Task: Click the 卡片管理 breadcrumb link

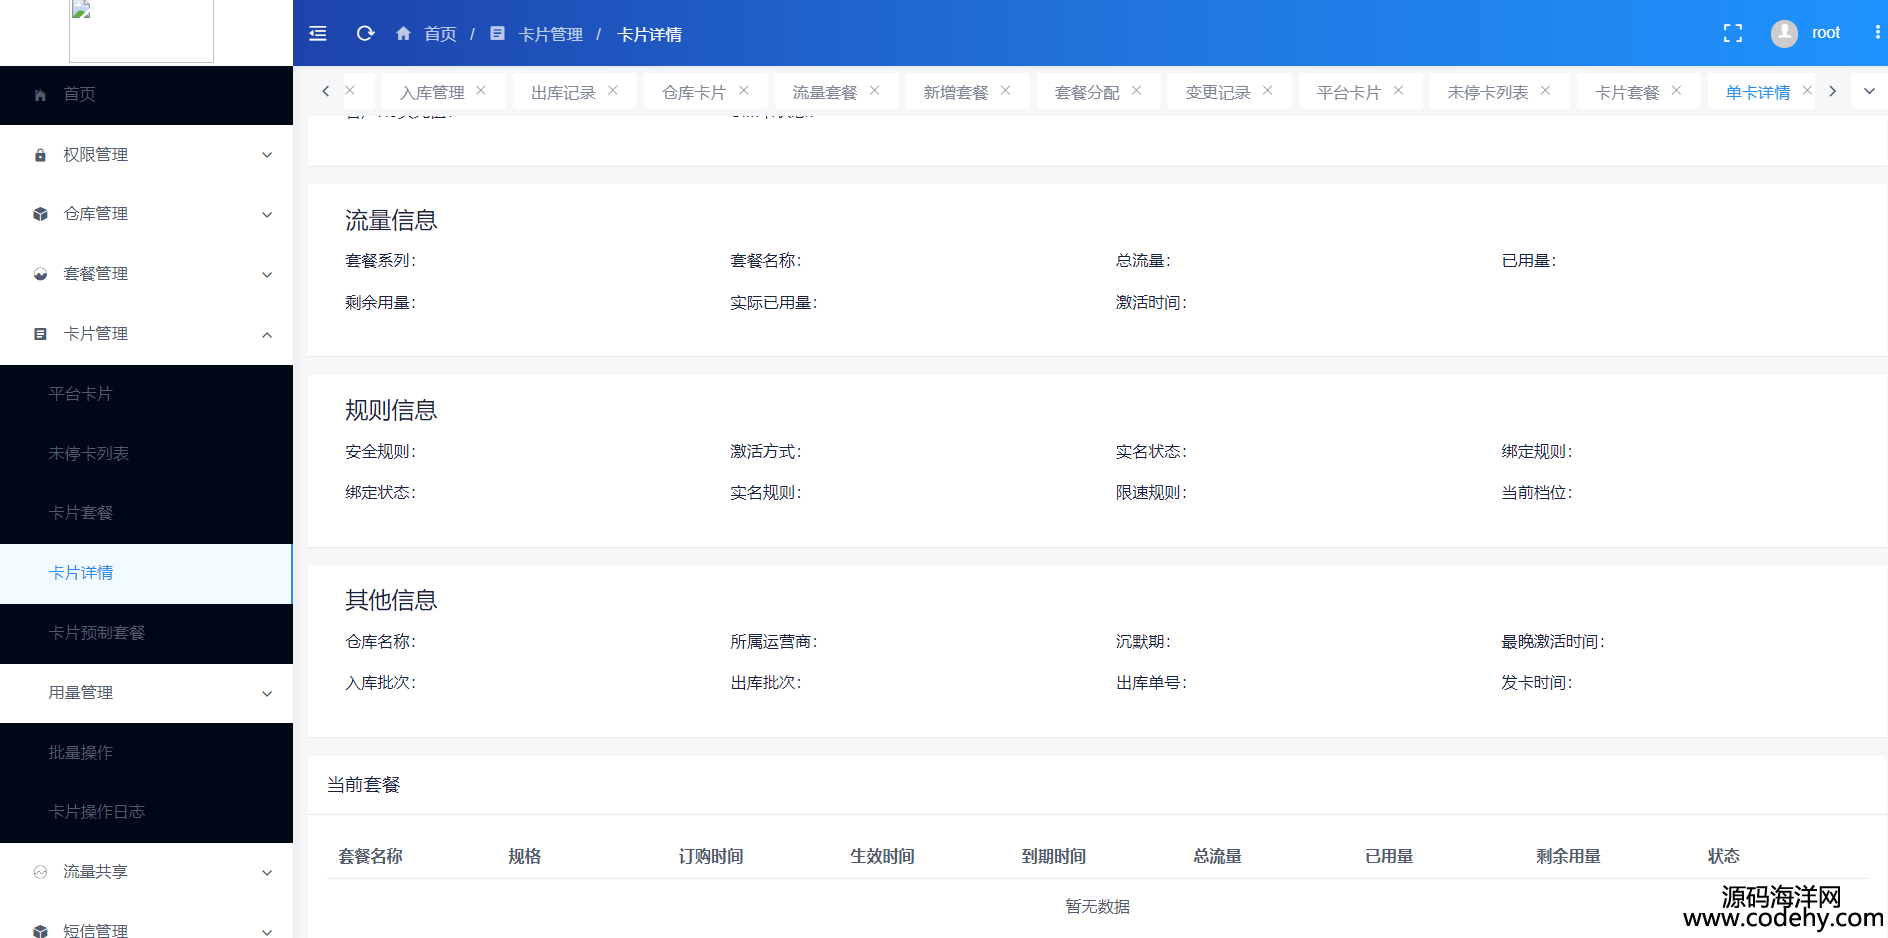Action: click(551, 34)
